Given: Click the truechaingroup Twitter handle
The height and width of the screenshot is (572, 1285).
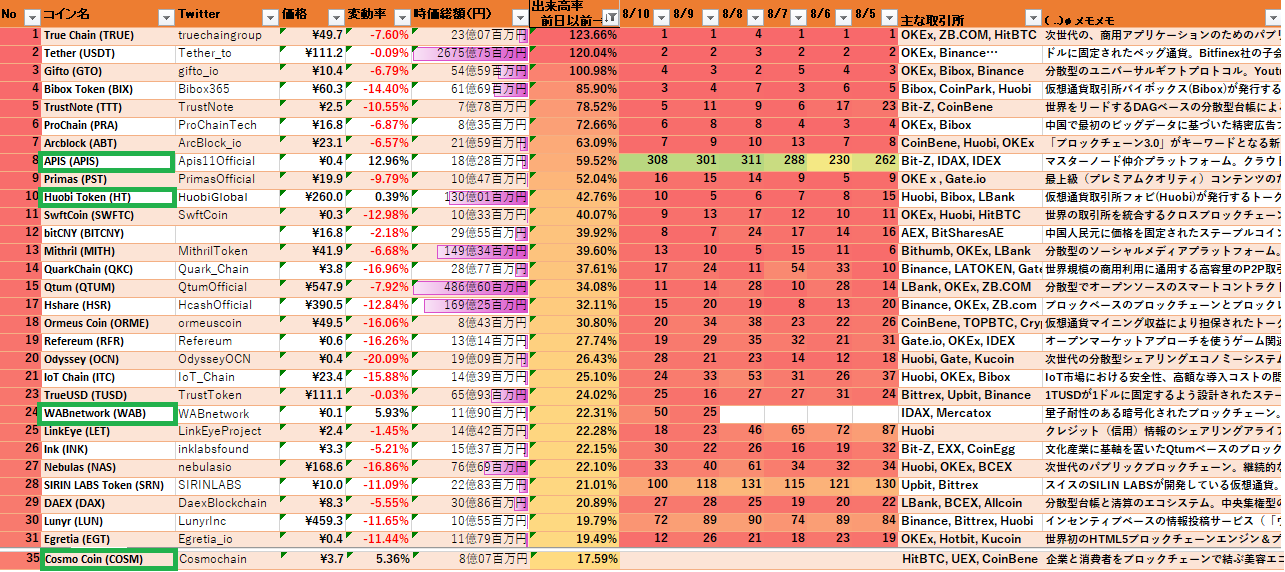Looking at the screenshot, I should (220, 35).
